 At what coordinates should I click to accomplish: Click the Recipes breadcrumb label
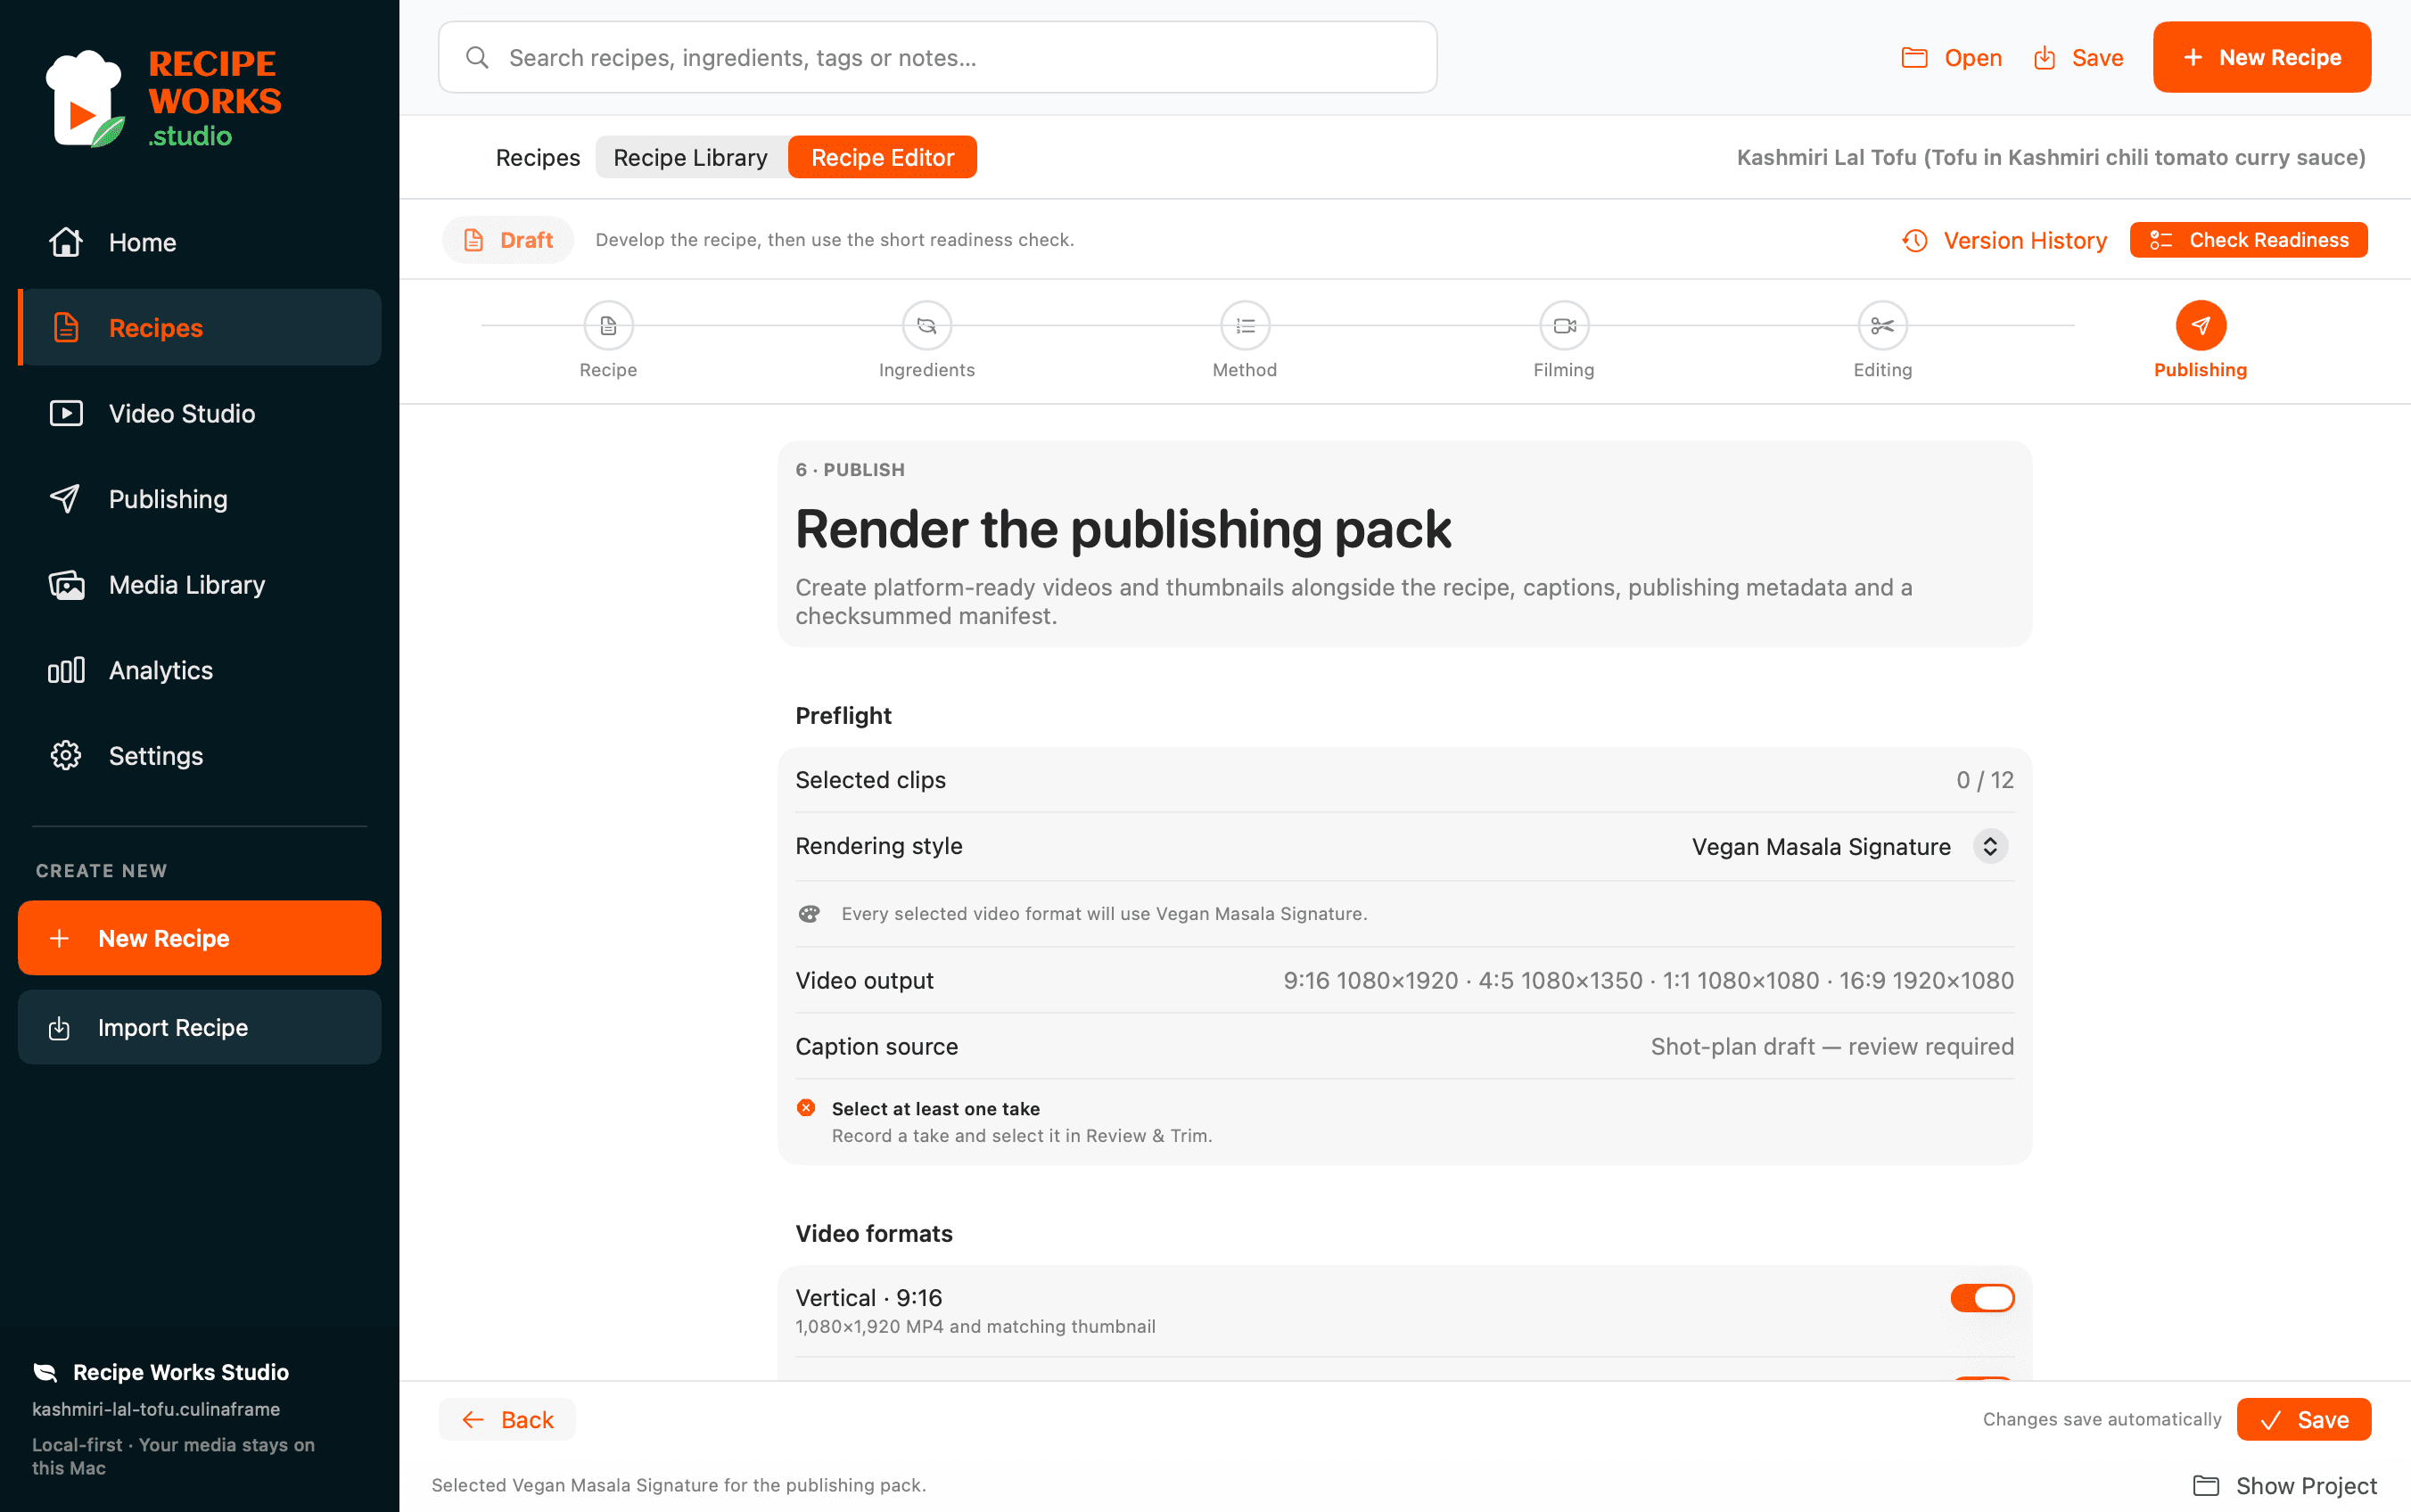[538, 157]
